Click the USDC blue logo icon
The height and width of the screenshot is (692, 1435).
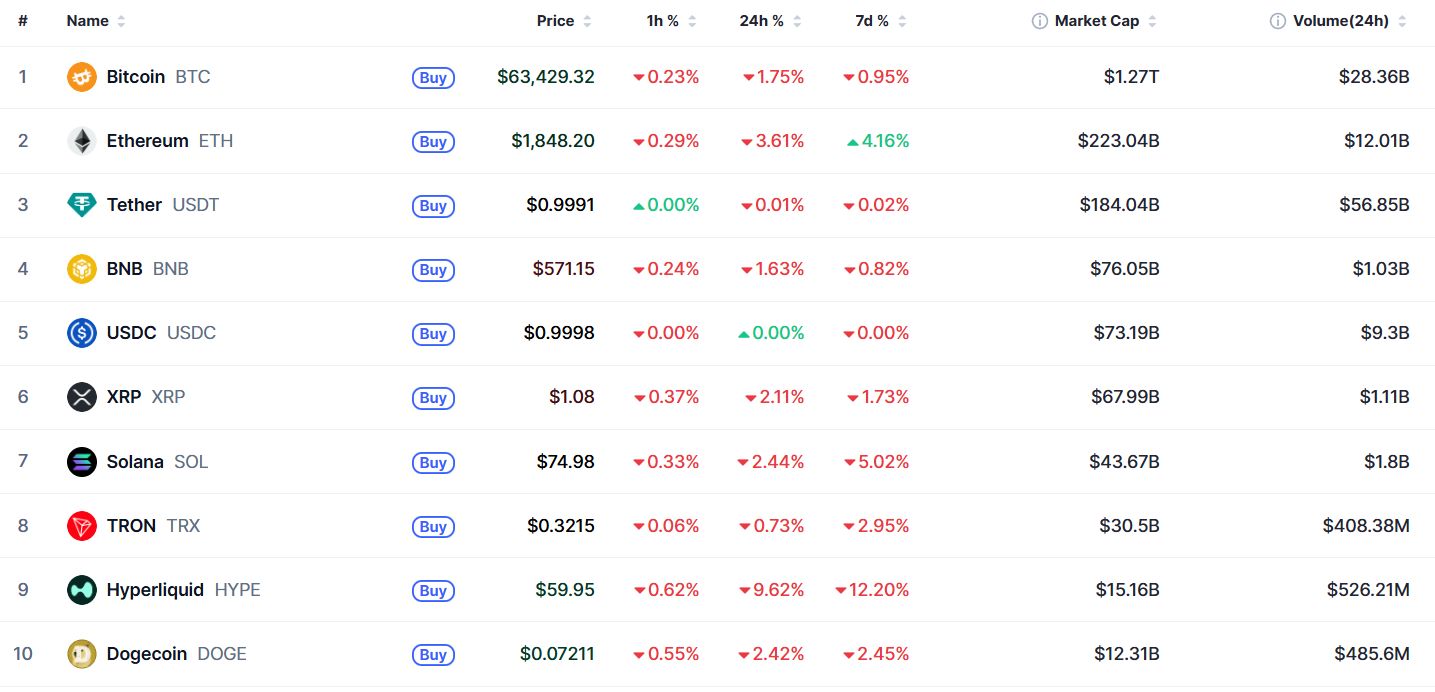tap(82, 333)
